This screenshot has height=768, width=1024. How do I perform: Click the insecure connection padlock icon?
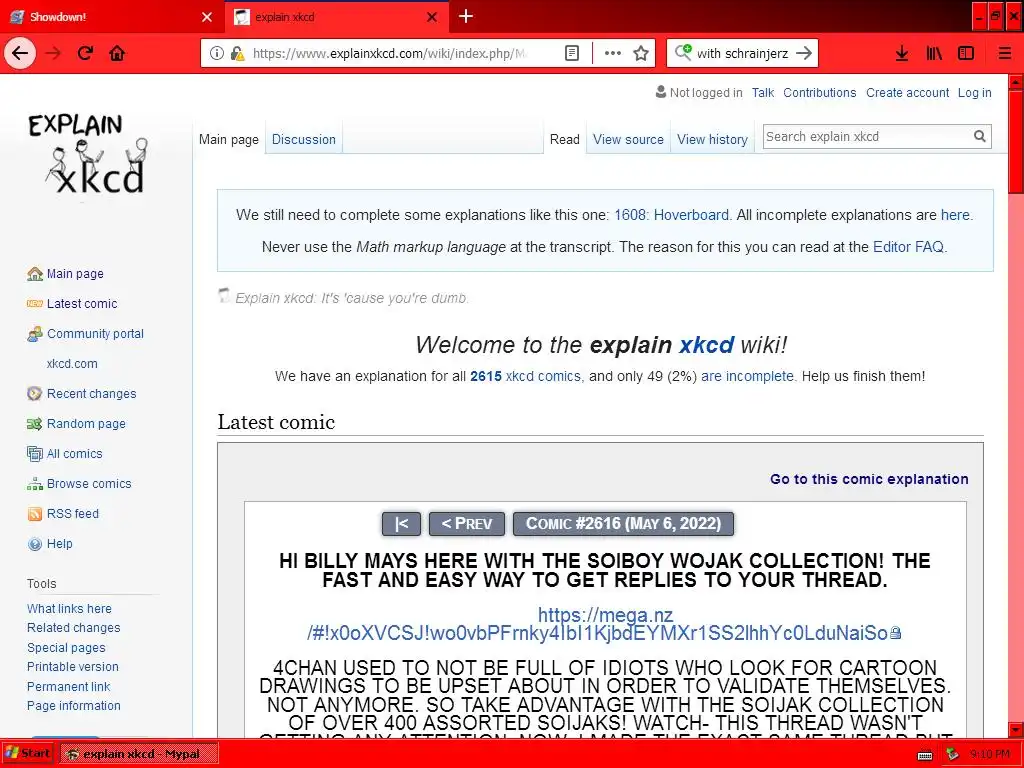pos(237,54)
